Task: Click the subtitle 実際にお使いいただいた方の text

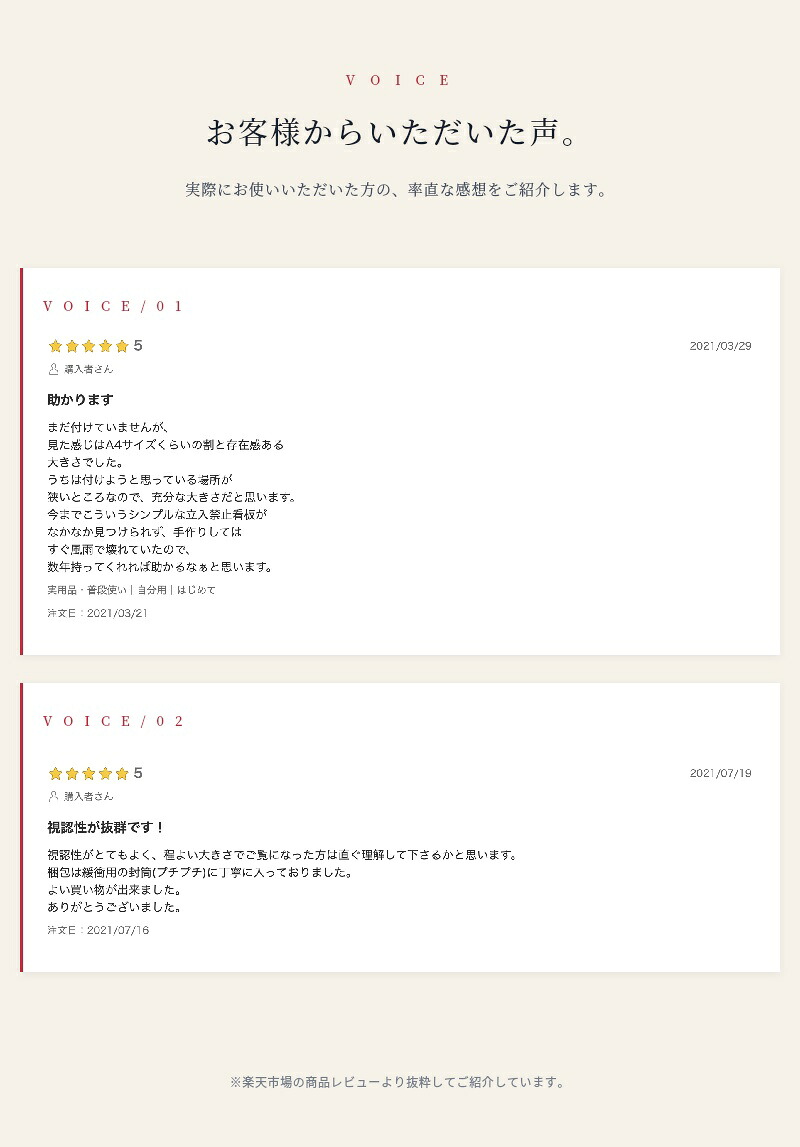Action: tap(395, 189)
